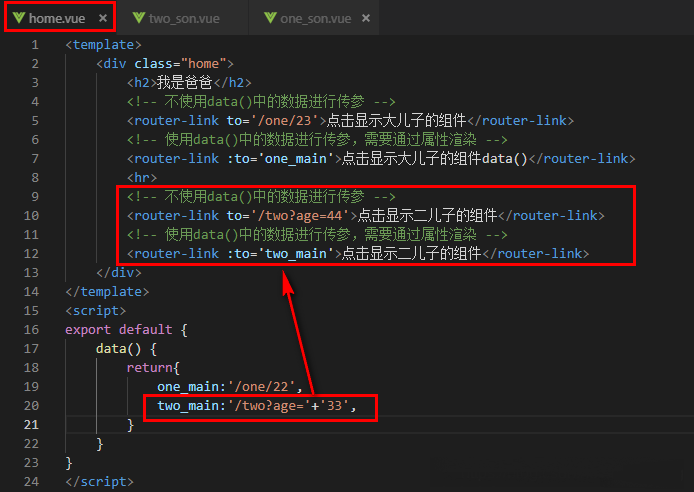Click line number 12 in the gutter

click(31, 254)
